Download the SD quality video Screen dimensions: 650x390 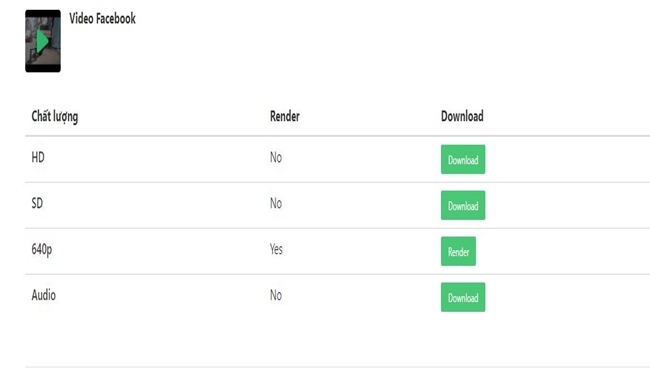pos(463,206)
